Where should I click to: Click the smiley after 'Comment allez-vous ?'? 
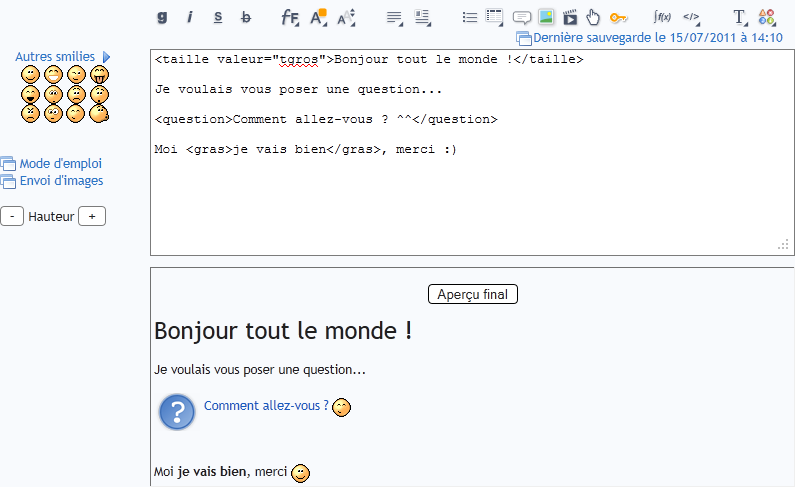pyautogui.click(x=341, y=407)
